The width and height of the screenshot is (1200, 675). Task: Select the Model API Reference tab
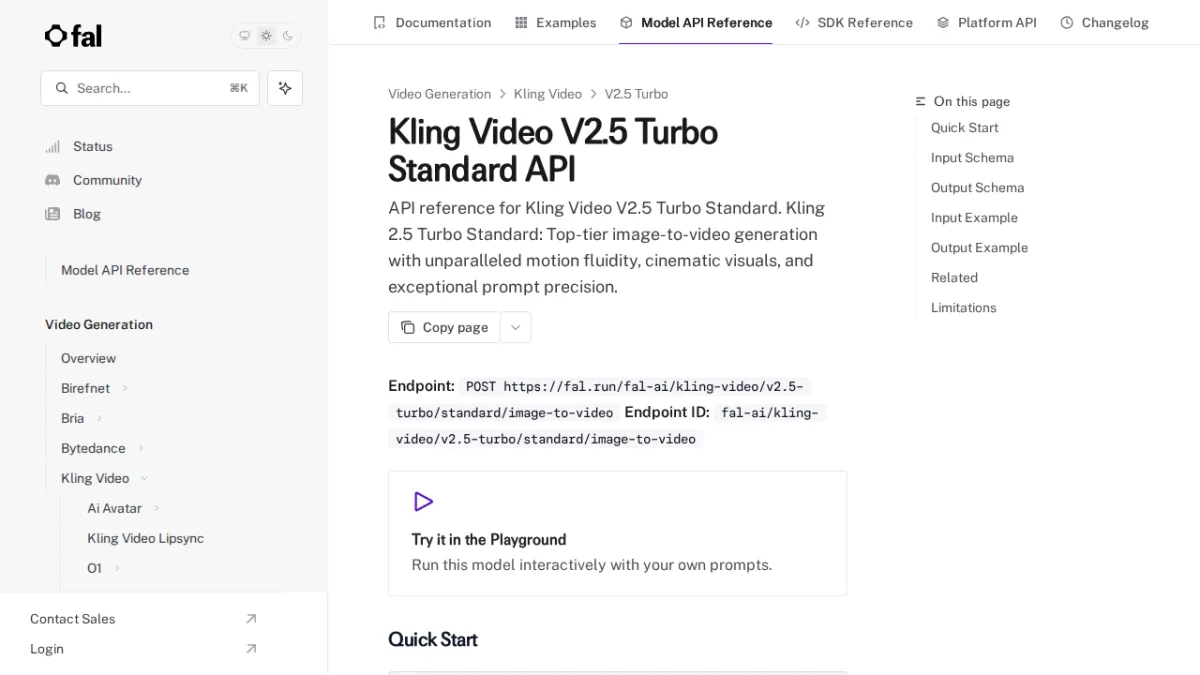(x=695, y=22)
